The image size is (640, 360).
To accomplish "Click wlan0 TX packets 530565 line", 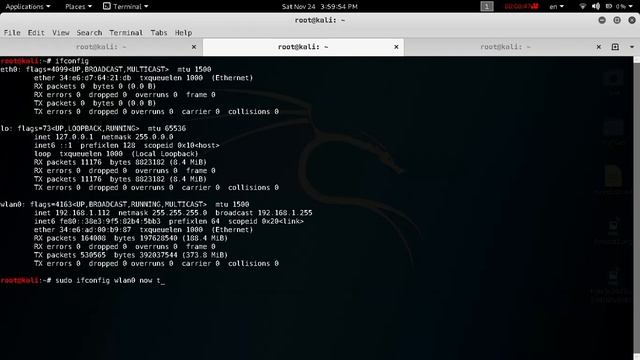I will (x=131, y=255).
